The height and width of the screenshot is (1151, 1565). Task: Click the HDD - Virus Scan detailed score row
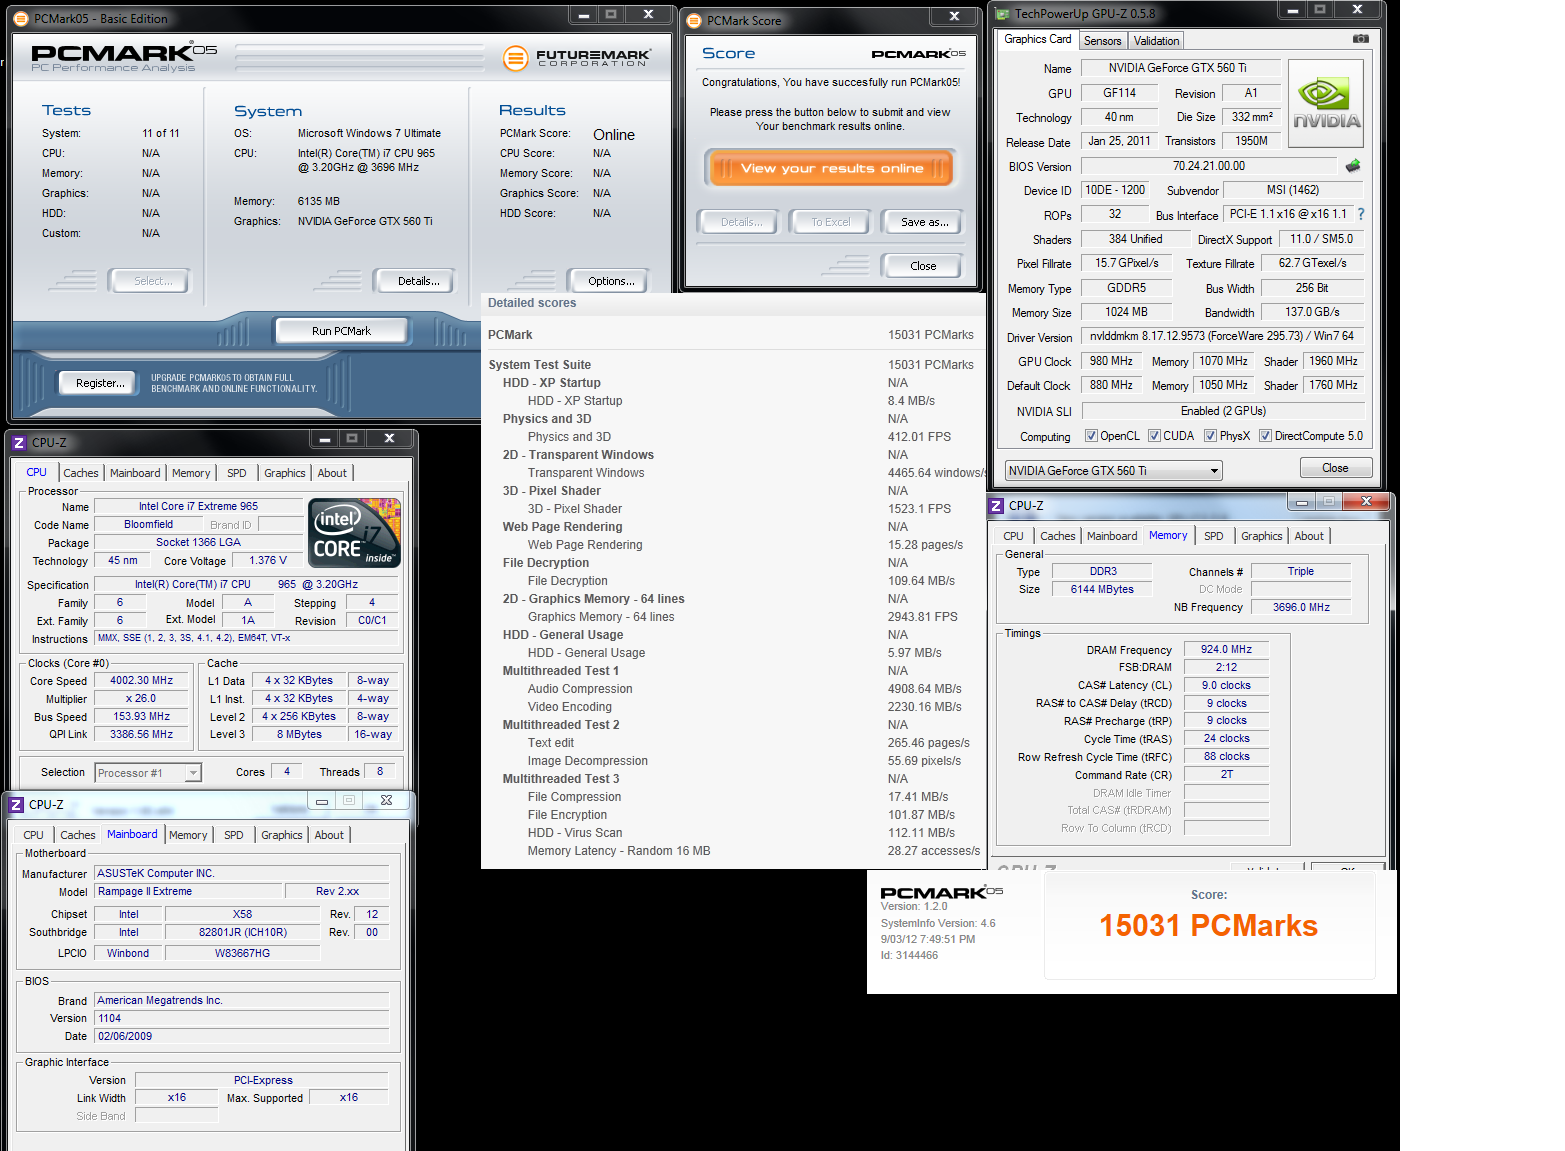point(735,833)
